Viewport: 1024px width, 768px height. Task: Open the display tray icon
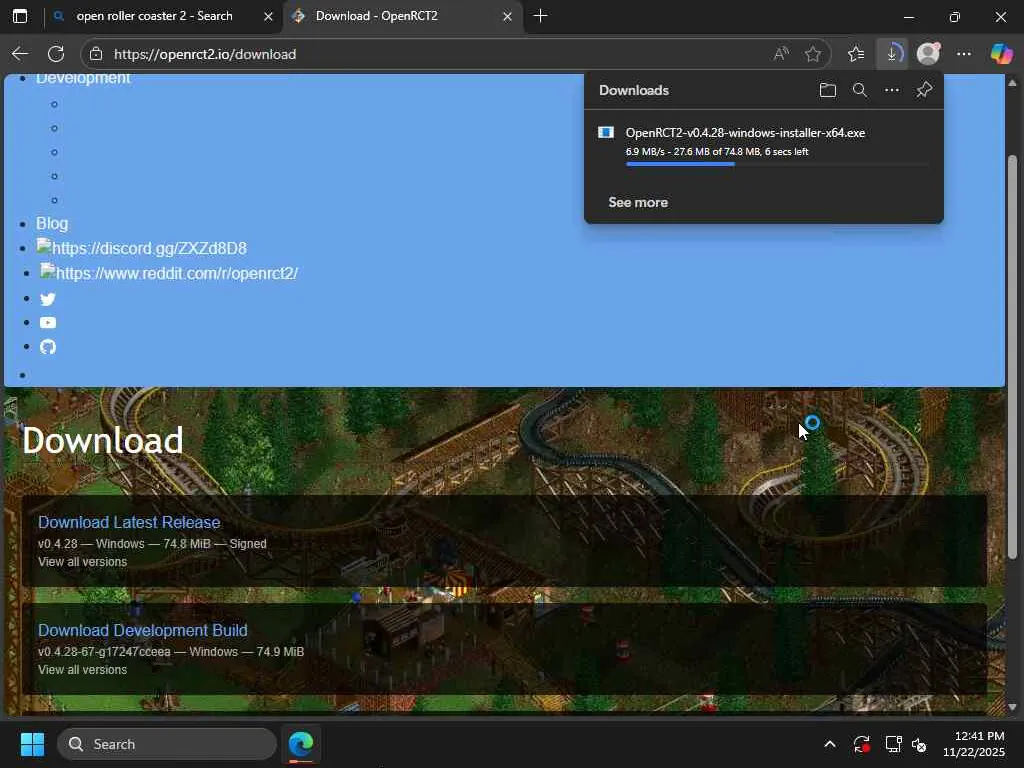pyautogui.click(x=893, y=744)
